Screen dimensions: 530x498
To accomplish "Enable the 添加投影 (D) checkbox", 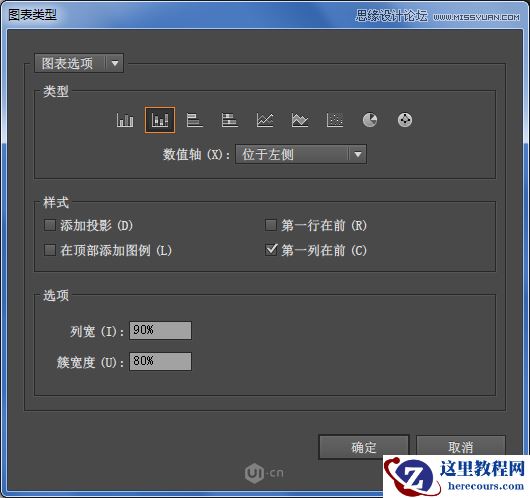I will [50, 225].
